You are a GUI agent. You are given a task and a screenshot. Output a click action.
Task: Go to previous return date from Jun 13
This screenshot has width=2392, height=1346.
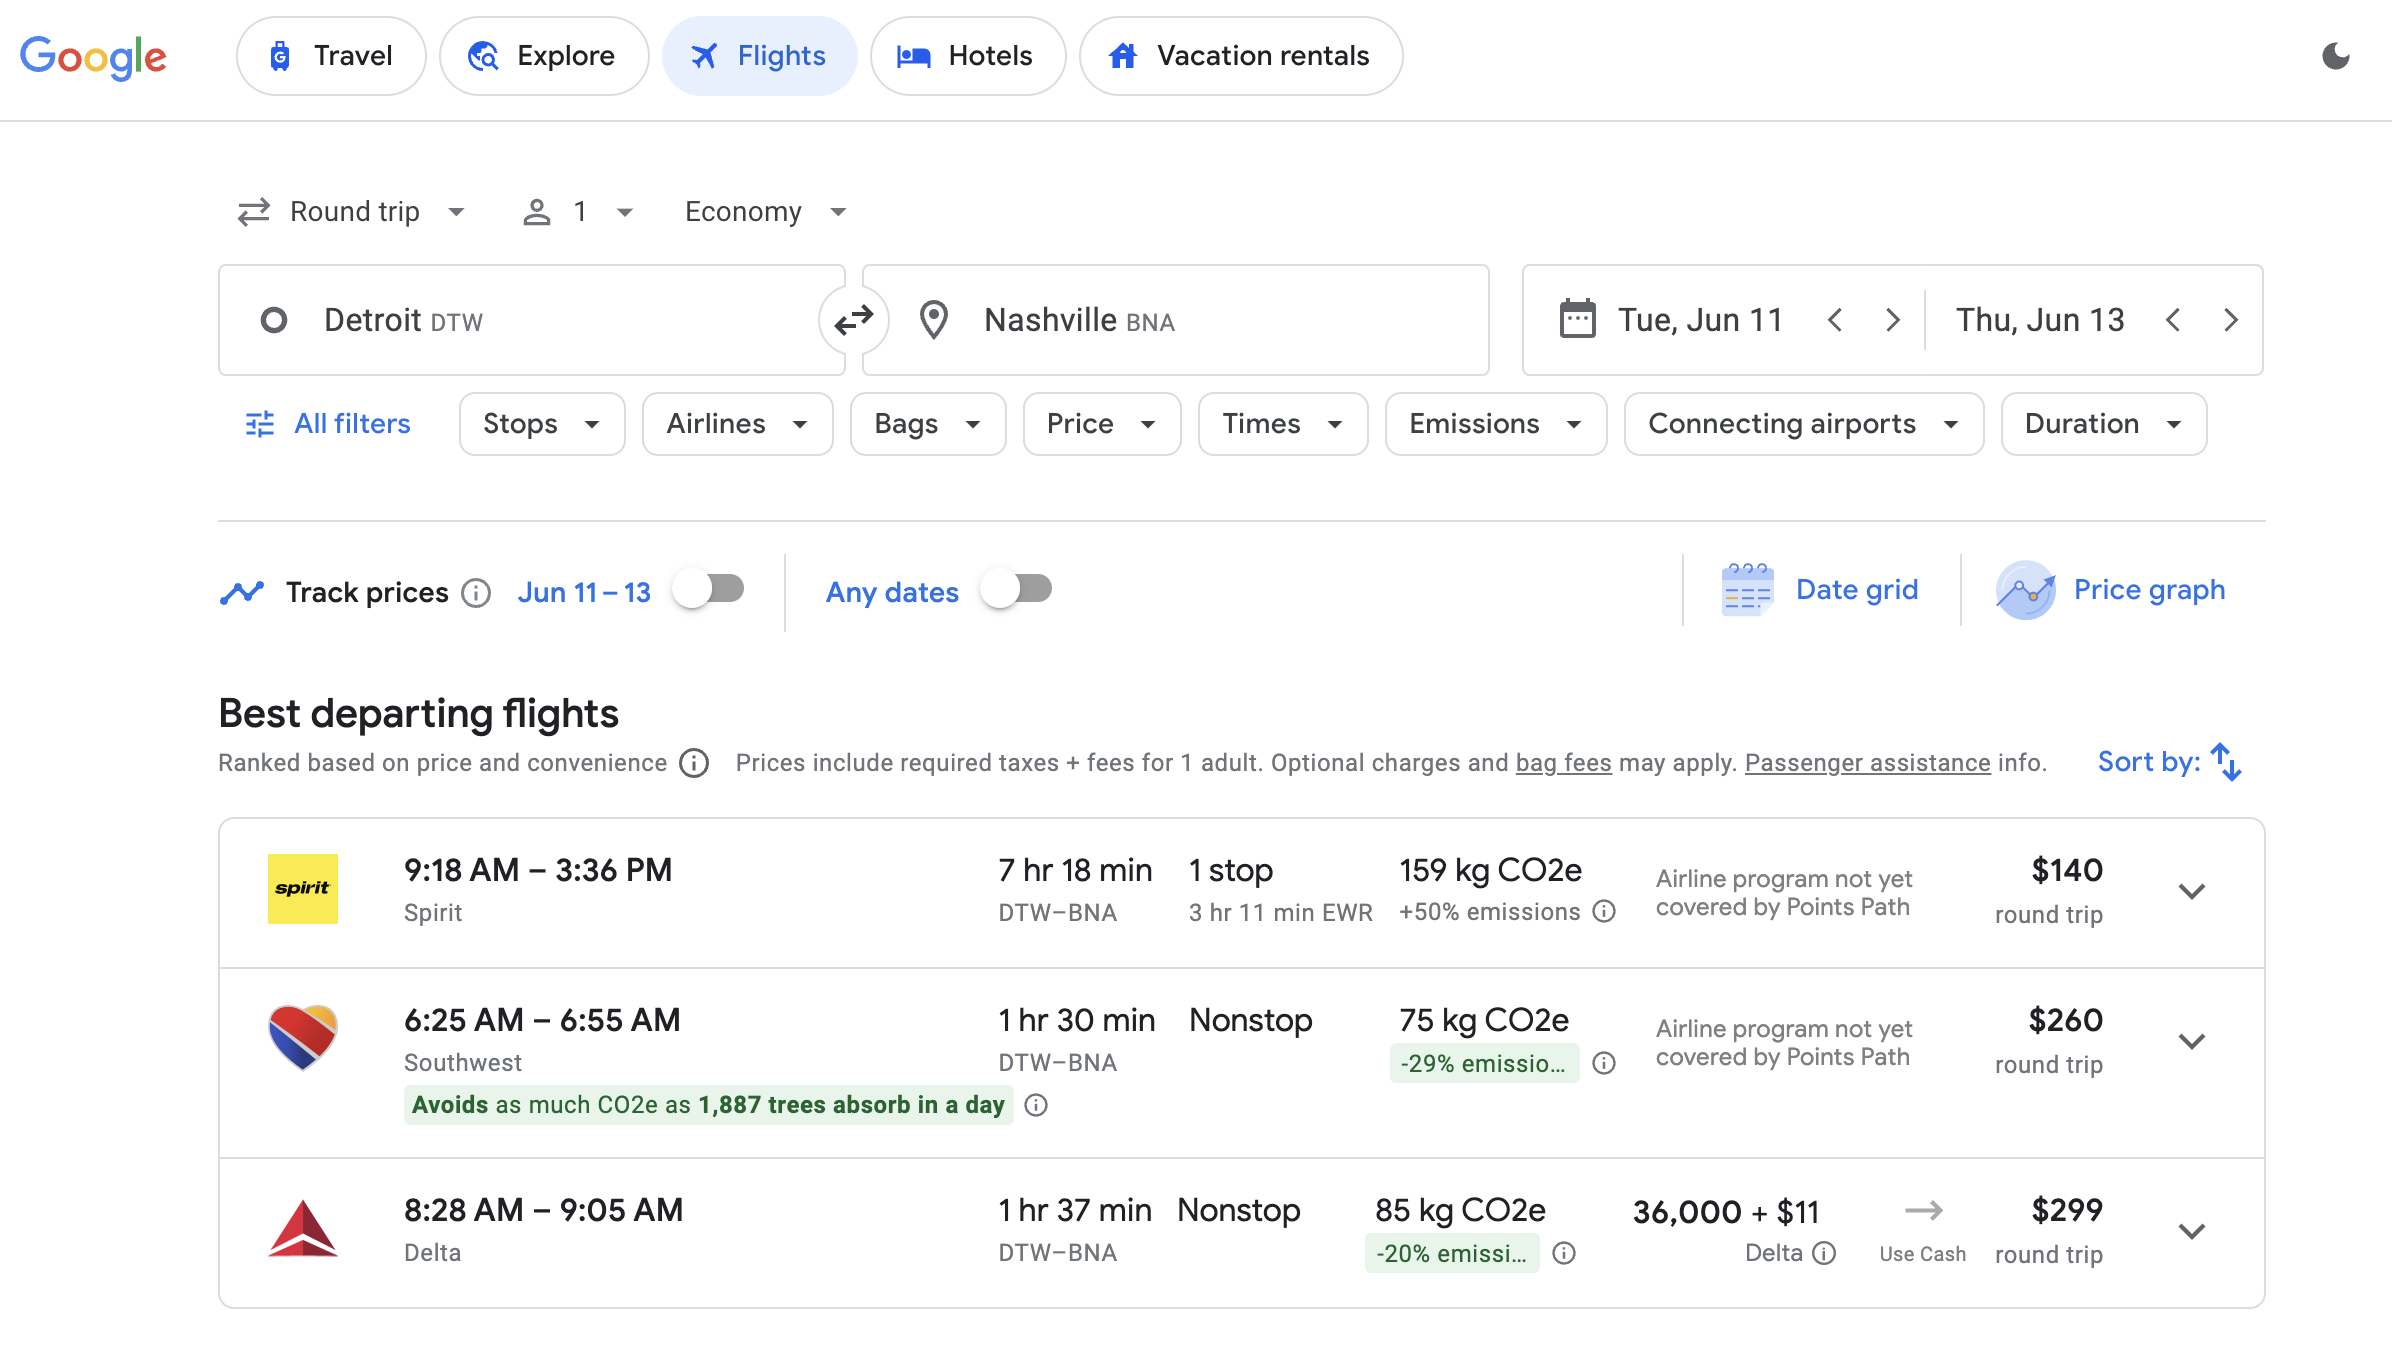[x=2172, y=320]
